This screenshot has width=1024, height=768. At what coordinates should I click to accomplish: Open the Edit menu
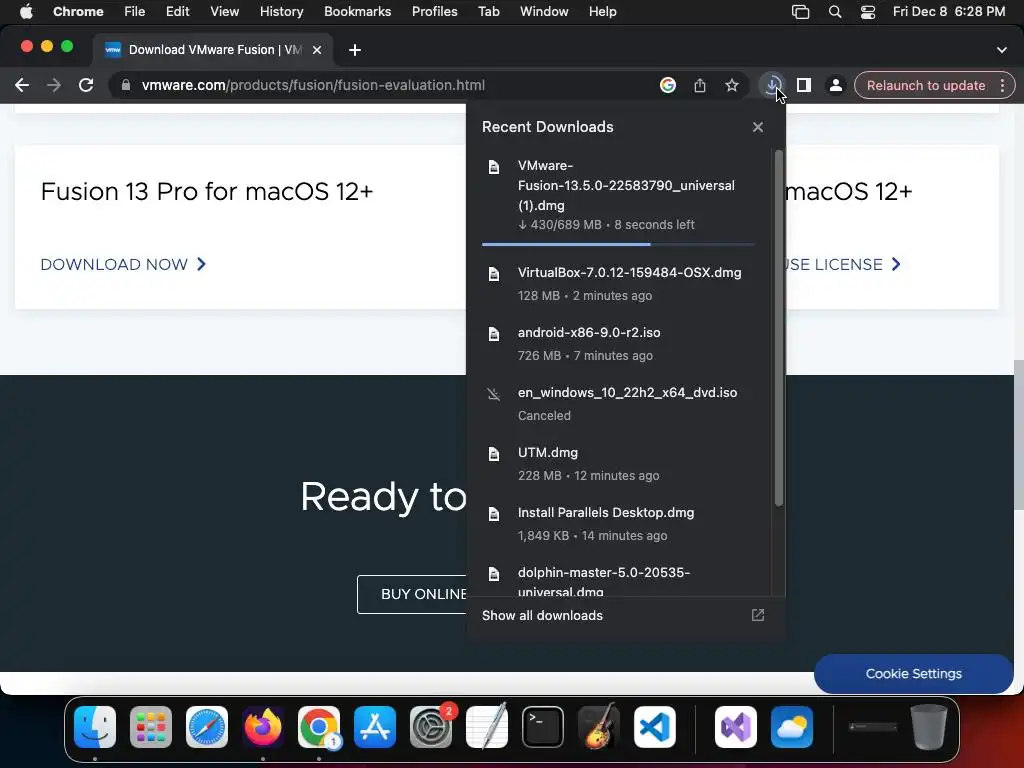[178, 11]
